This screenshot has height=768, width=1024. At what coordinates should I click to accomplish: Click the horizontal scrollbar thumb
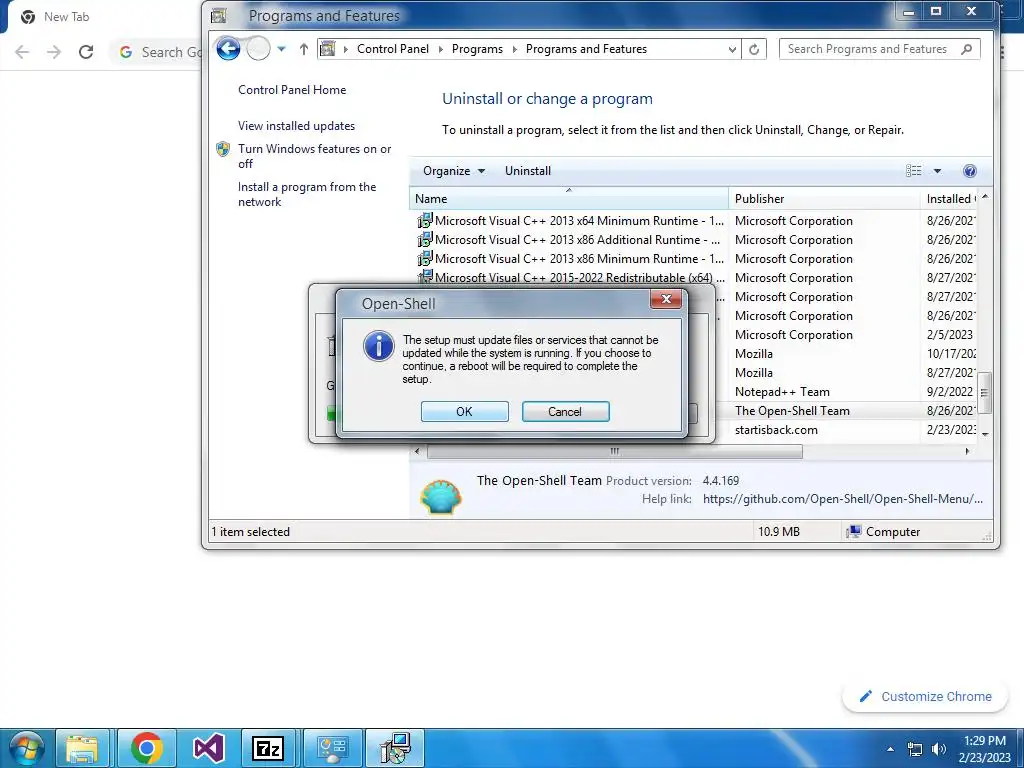point(615,451)
